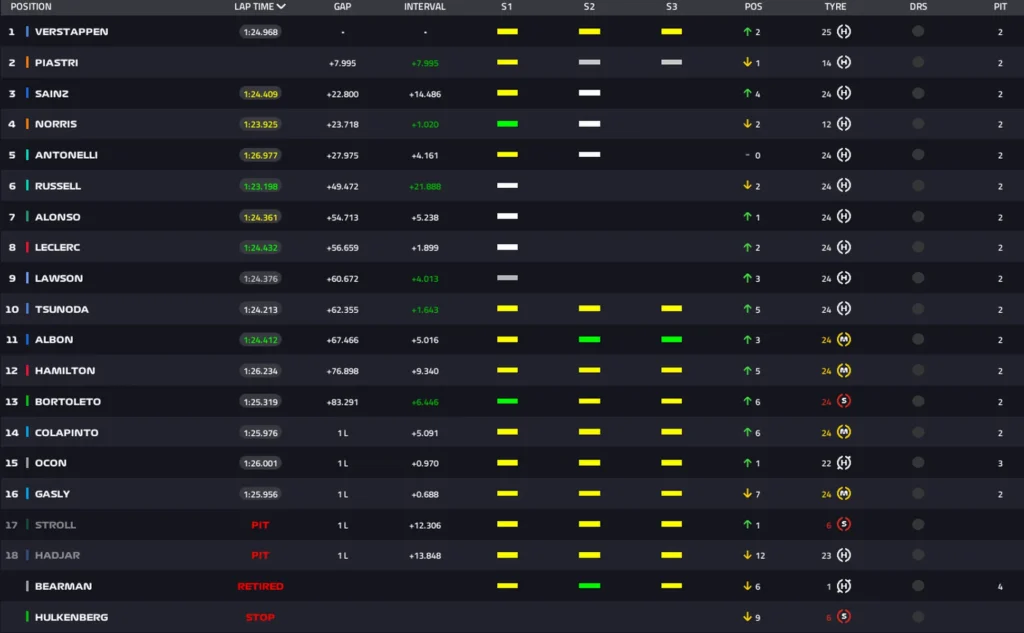Toggle DRS indicator in Verstappen's row
The width and height of the screenshot is (1024, 633).
coord(918,32)
